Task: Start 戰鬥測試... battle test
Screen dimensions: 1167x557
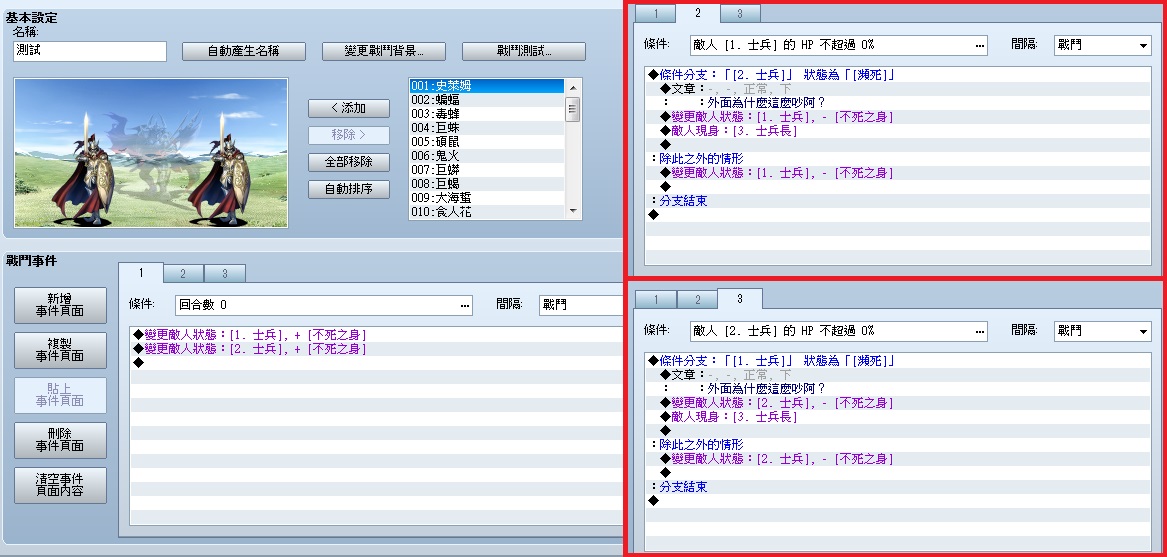Action: click(x=524, y=51)
